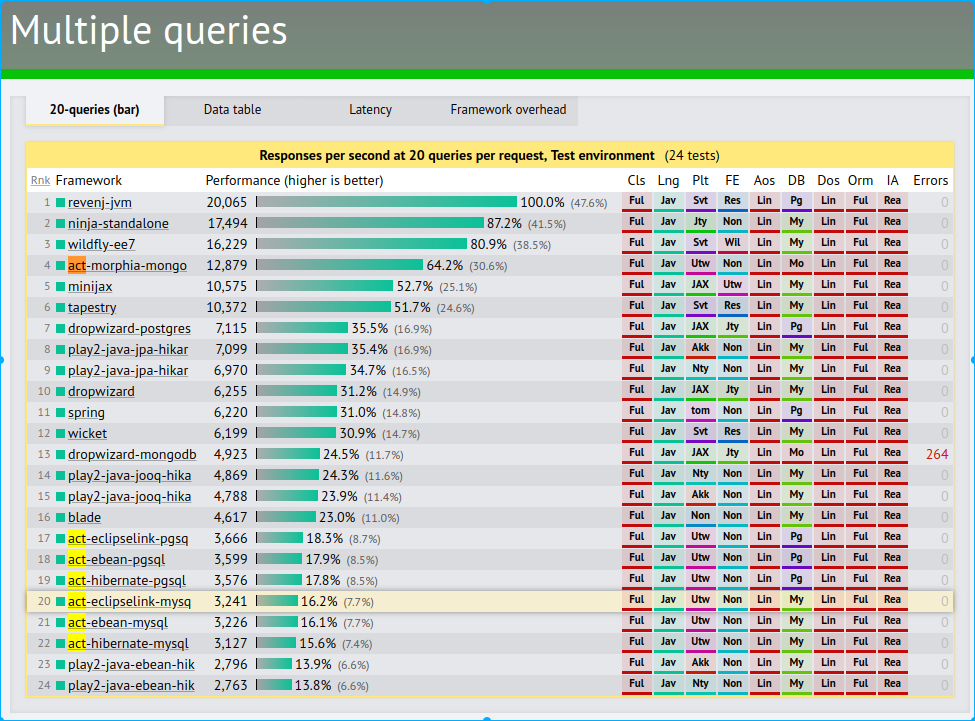Click the green color square beside spring

[x=60, y=413]
